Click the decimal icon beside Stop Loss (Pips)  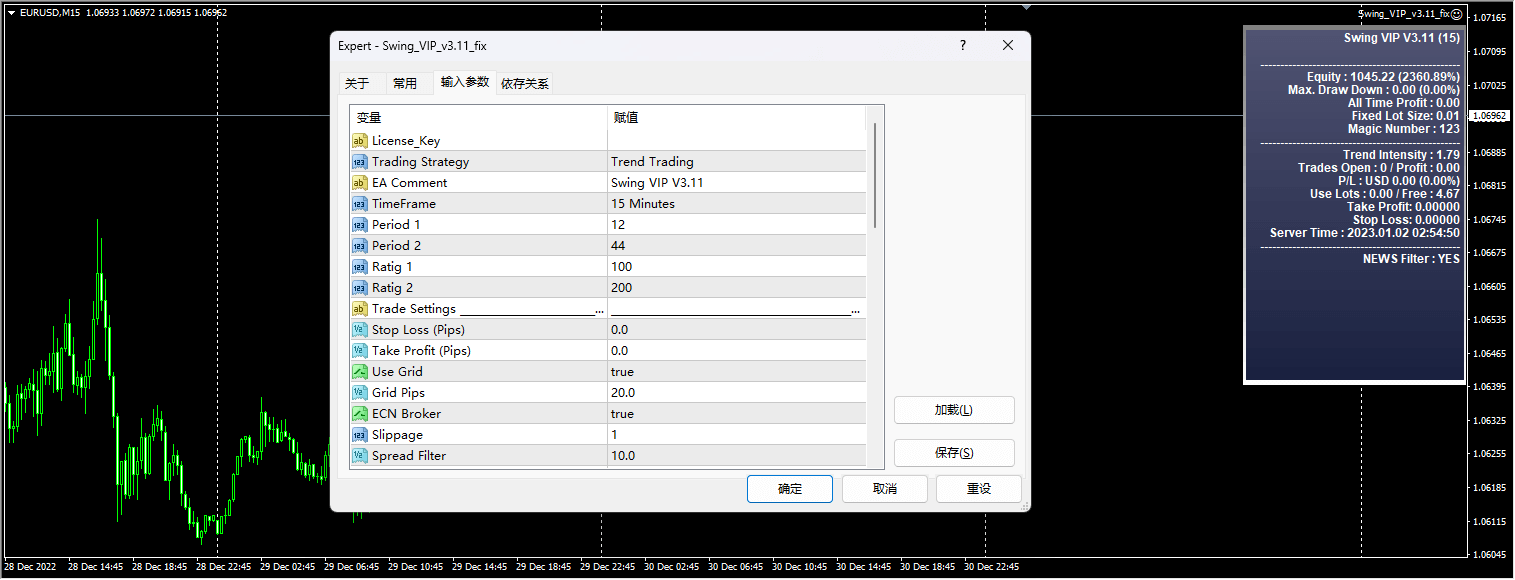360,329
